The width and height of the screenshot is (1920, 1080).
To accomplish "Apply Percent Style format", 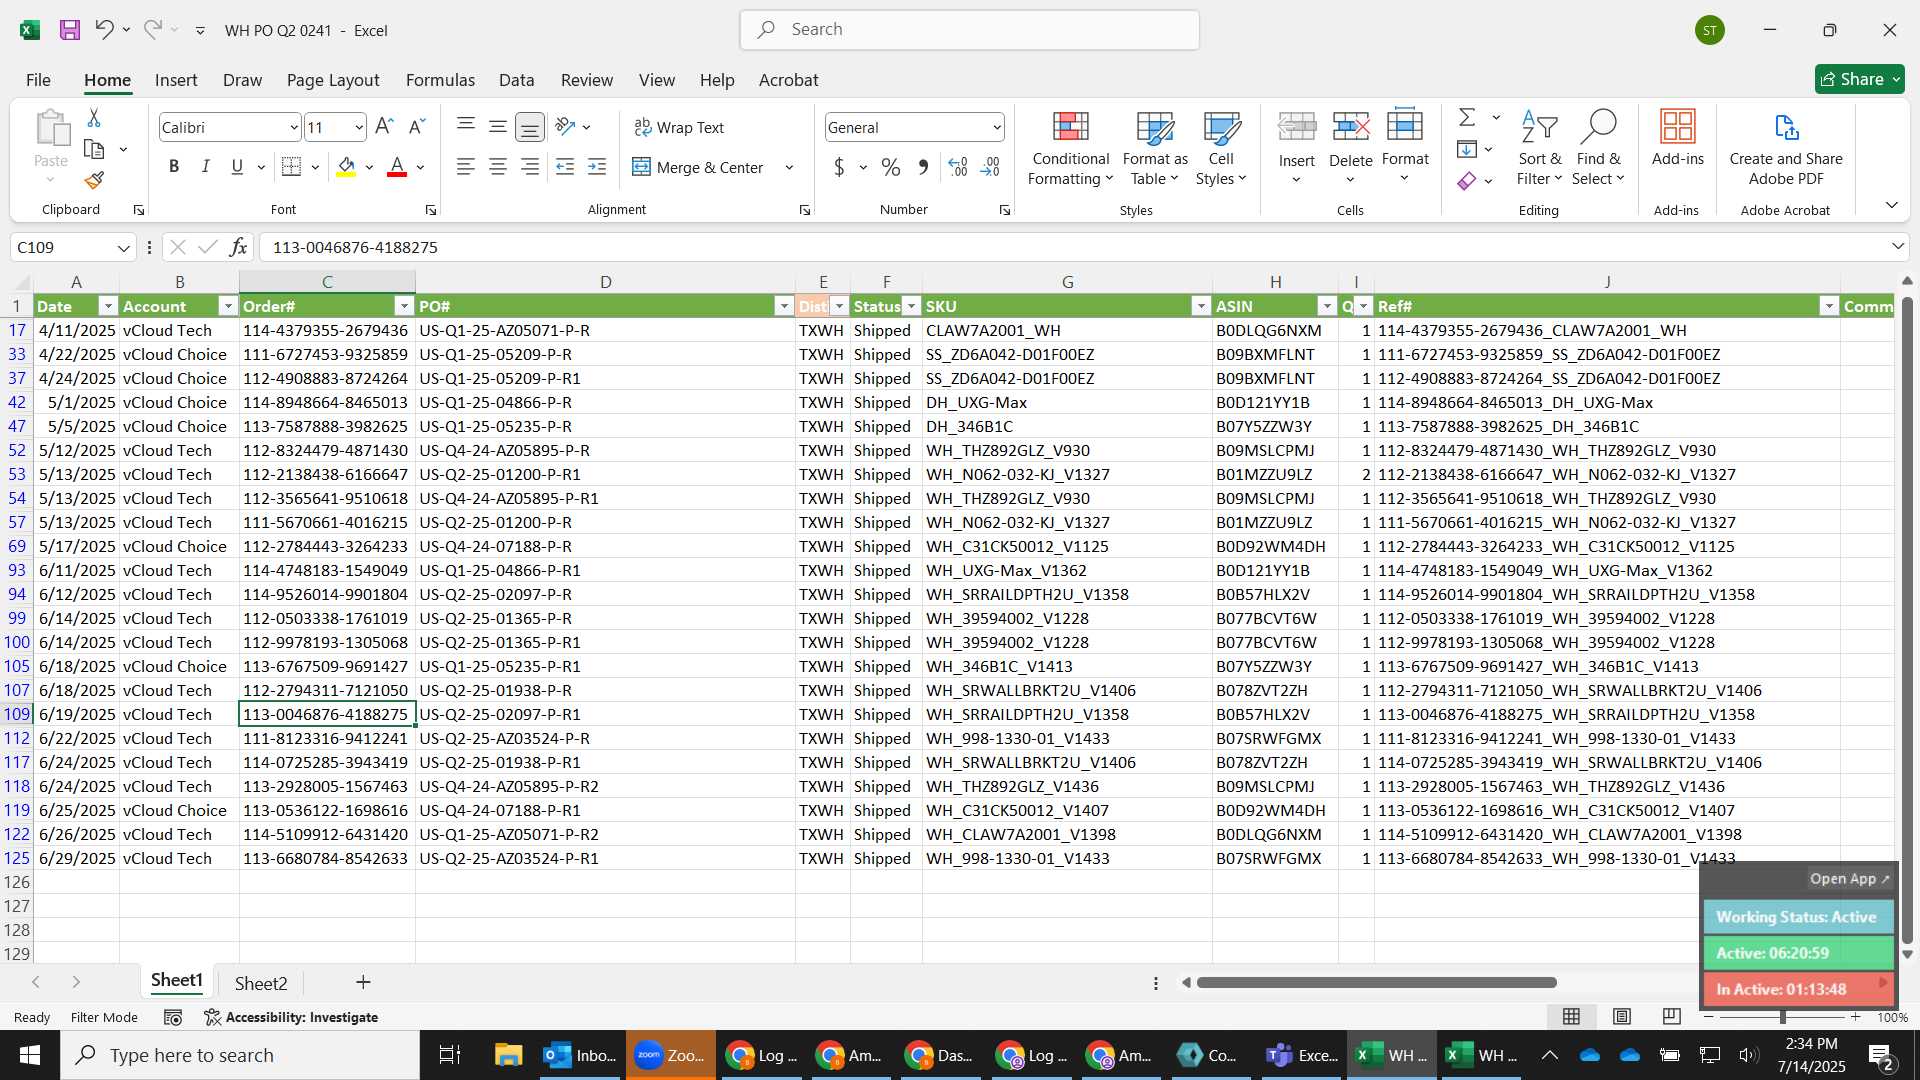I will coord(891,167).
